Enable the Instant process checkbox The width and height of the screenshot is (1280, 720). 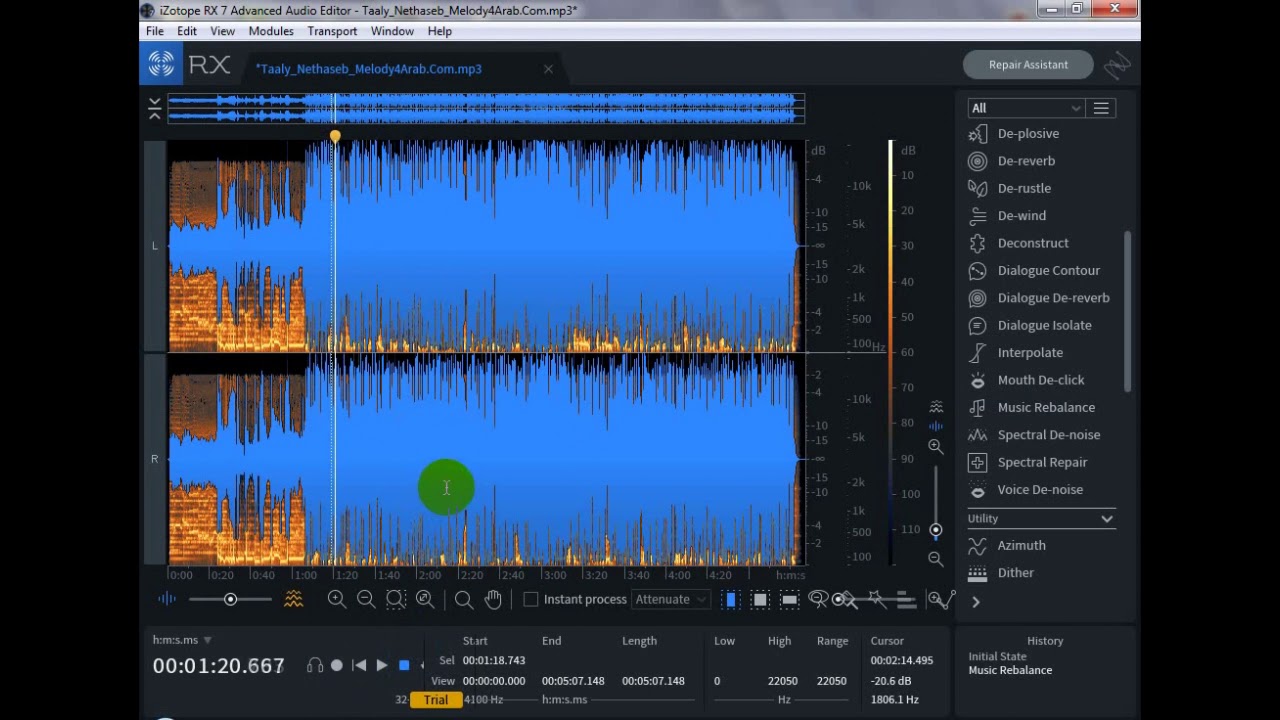click(531, 599)
